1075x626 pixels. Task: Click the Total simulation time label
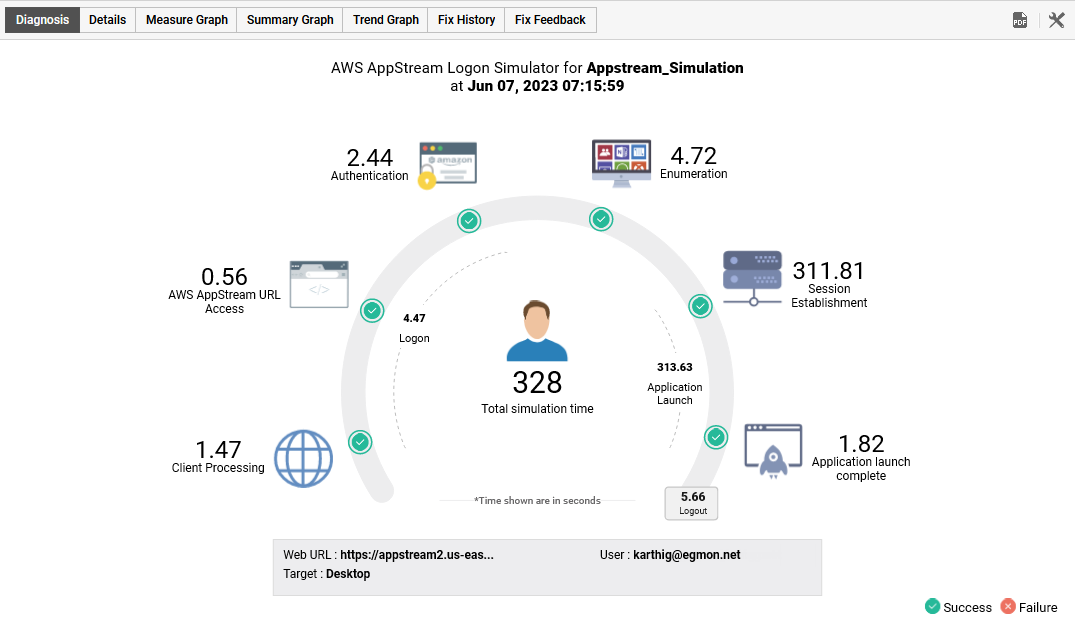pyautogui.click(x=538, y=409)
